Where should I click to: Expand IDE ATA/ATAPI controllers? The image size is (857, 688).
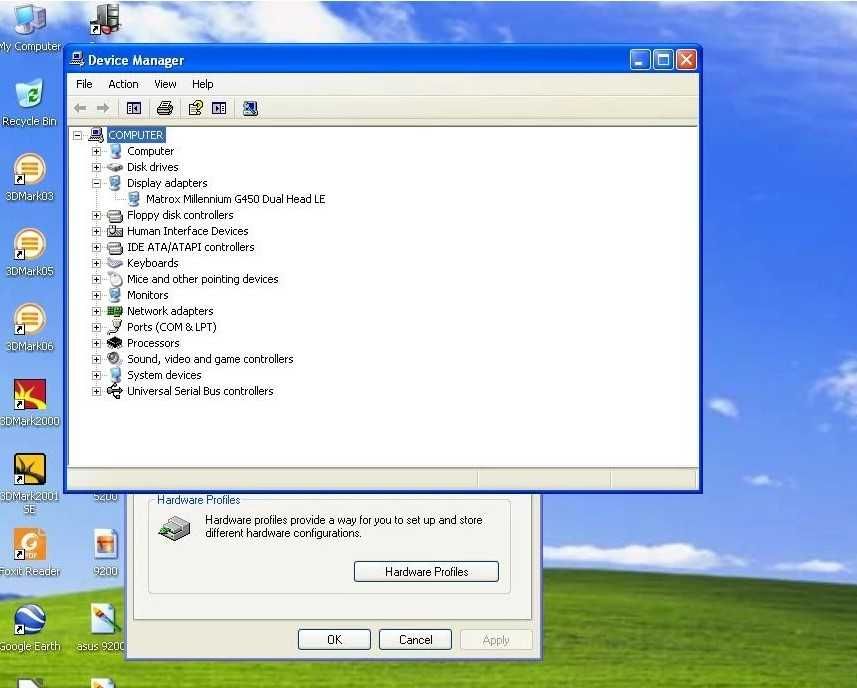click(97, 248)
